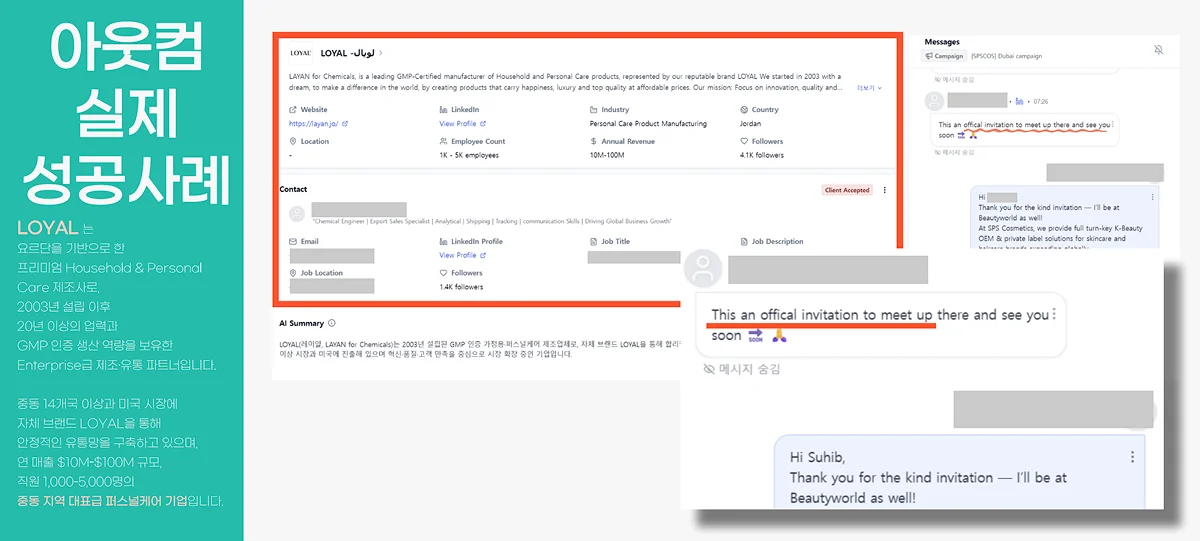Click the 1.4K followers value

461,287
